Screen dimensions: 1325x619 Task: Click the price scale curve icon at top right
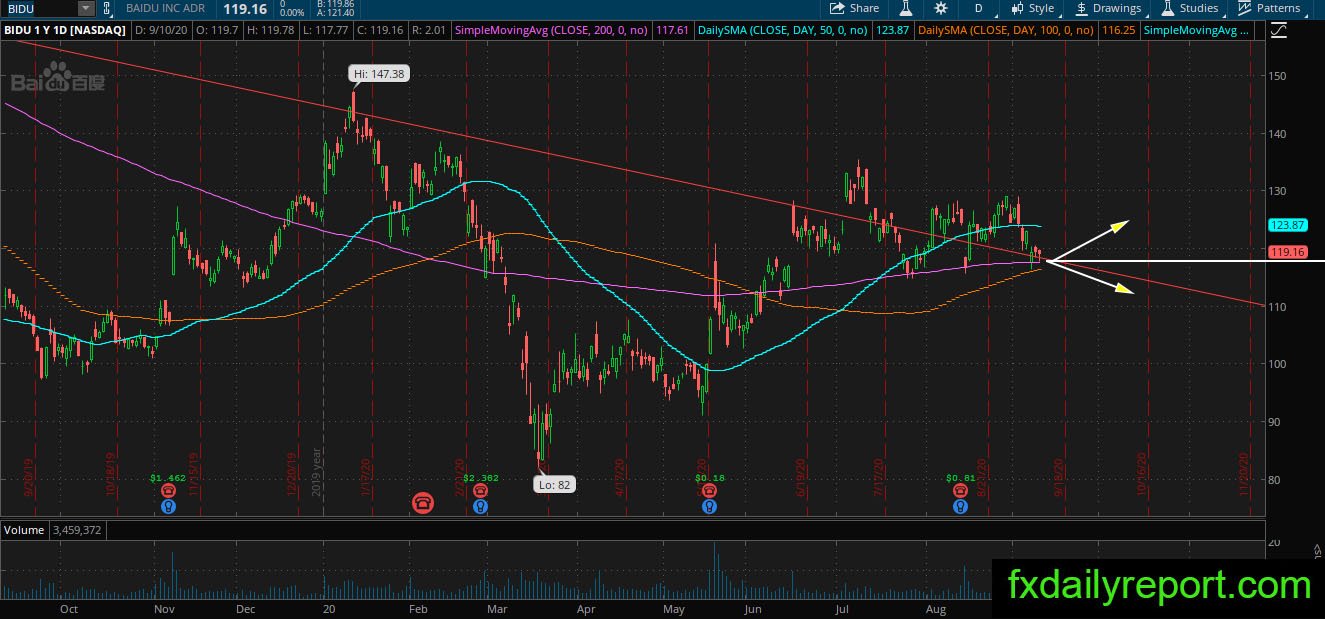pos(1278,31)
